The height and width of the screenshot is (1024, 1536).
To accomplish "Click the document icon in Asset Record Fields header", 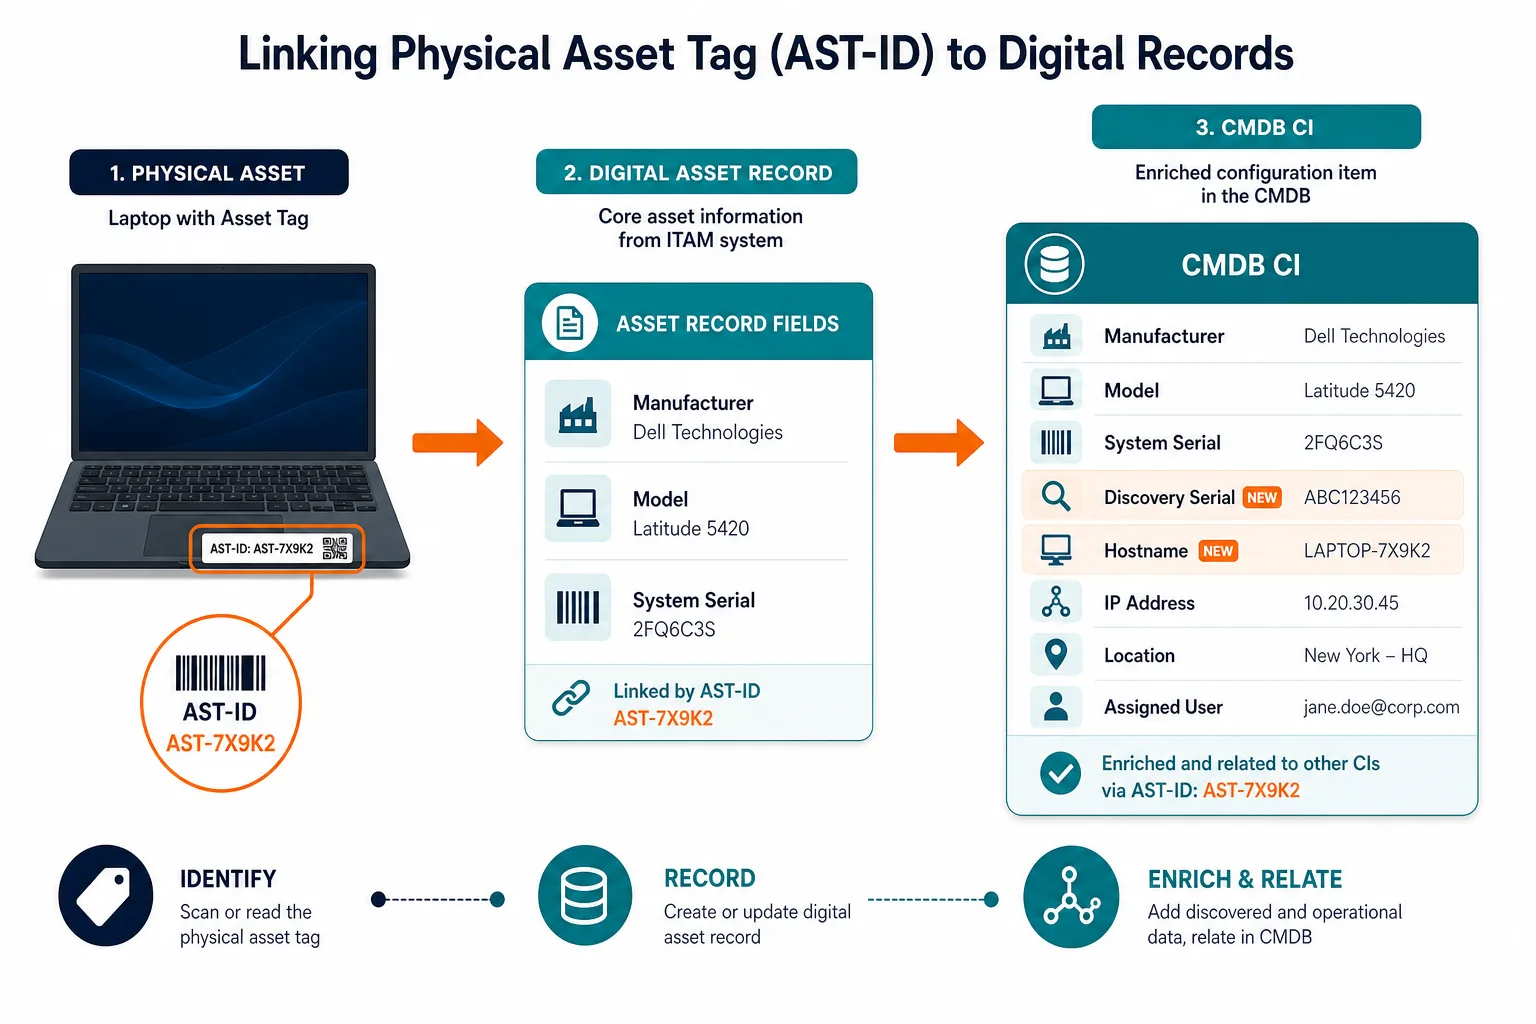I will [x=570, y=323].
